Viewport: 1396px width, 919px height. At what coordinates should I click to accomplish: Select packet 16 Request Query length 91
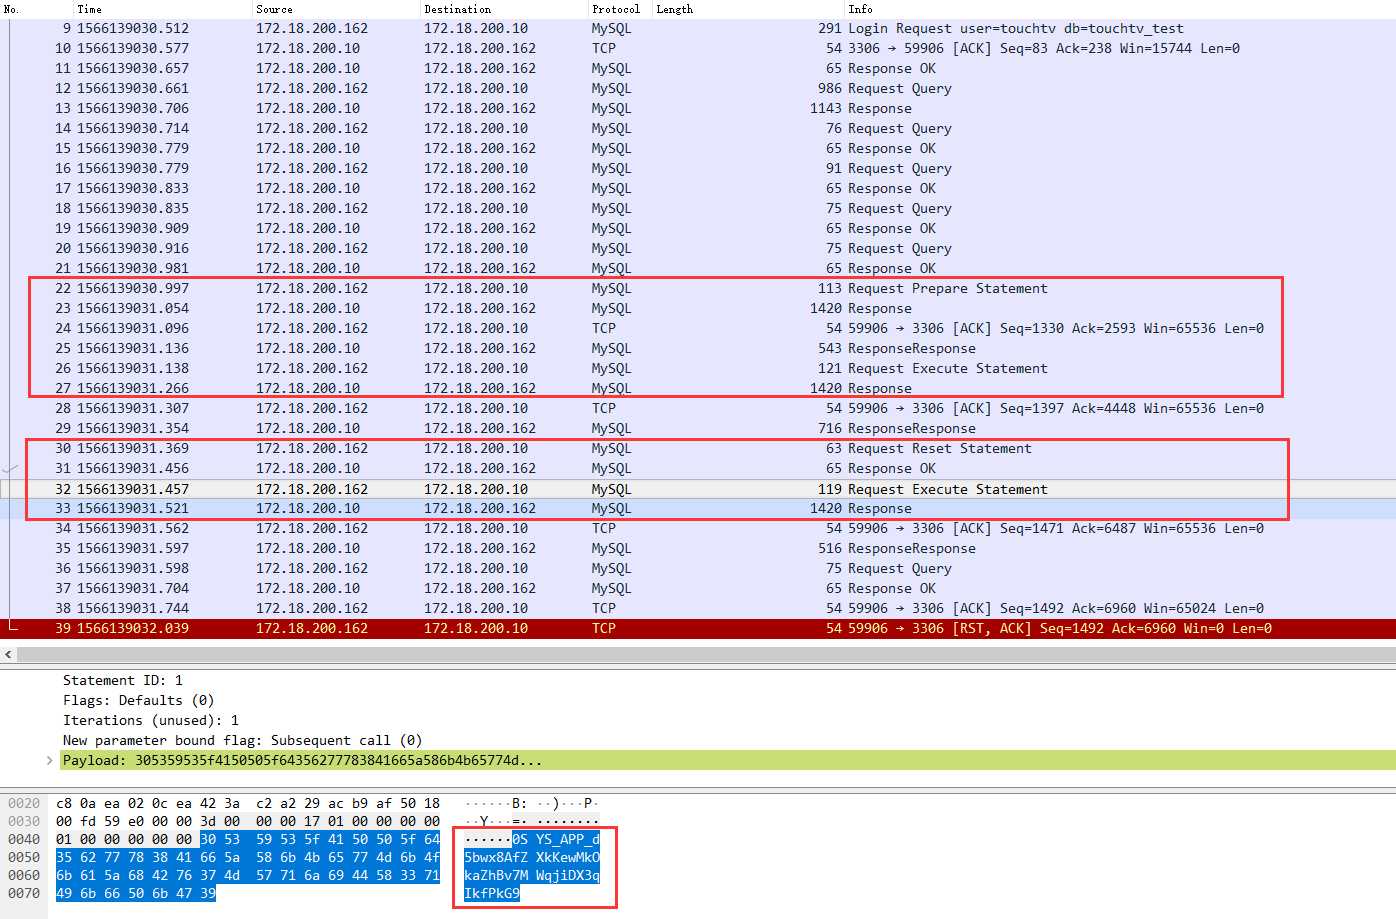tap(698, 168)
